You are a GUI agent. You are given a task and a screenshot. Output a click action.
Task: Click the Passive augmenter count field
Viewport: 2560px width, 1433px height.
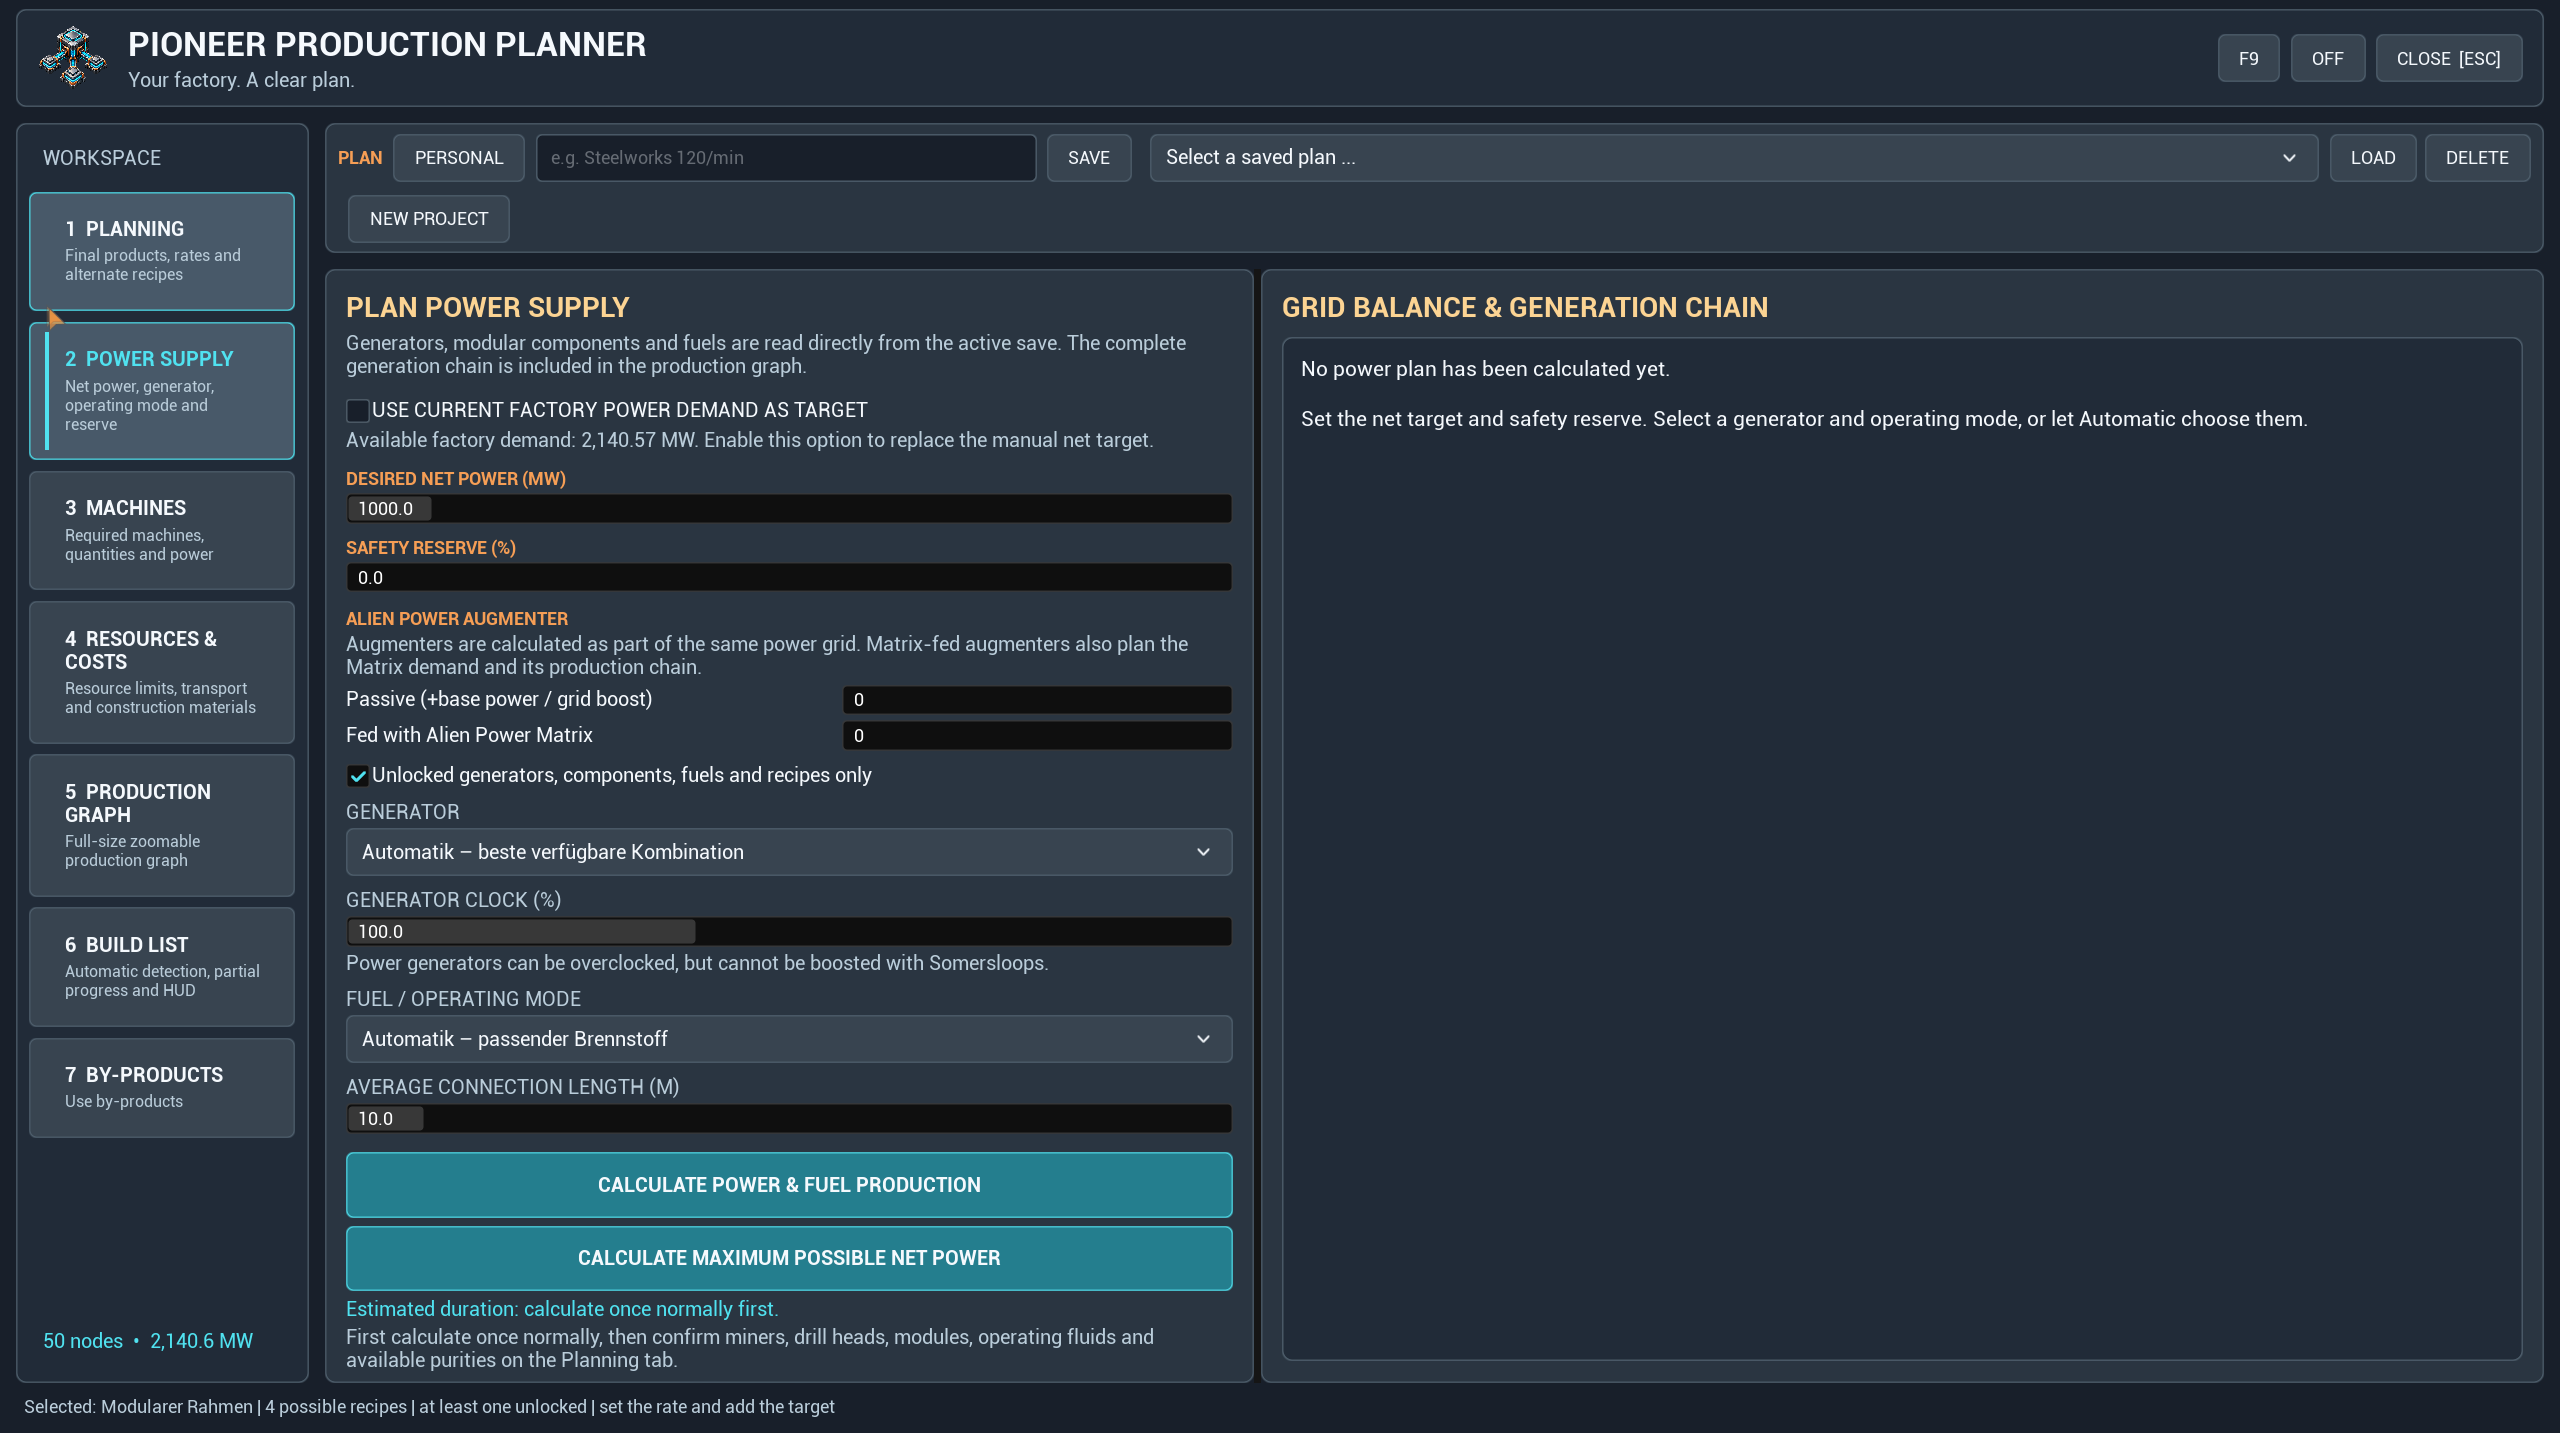click(x=1037, y=699)
